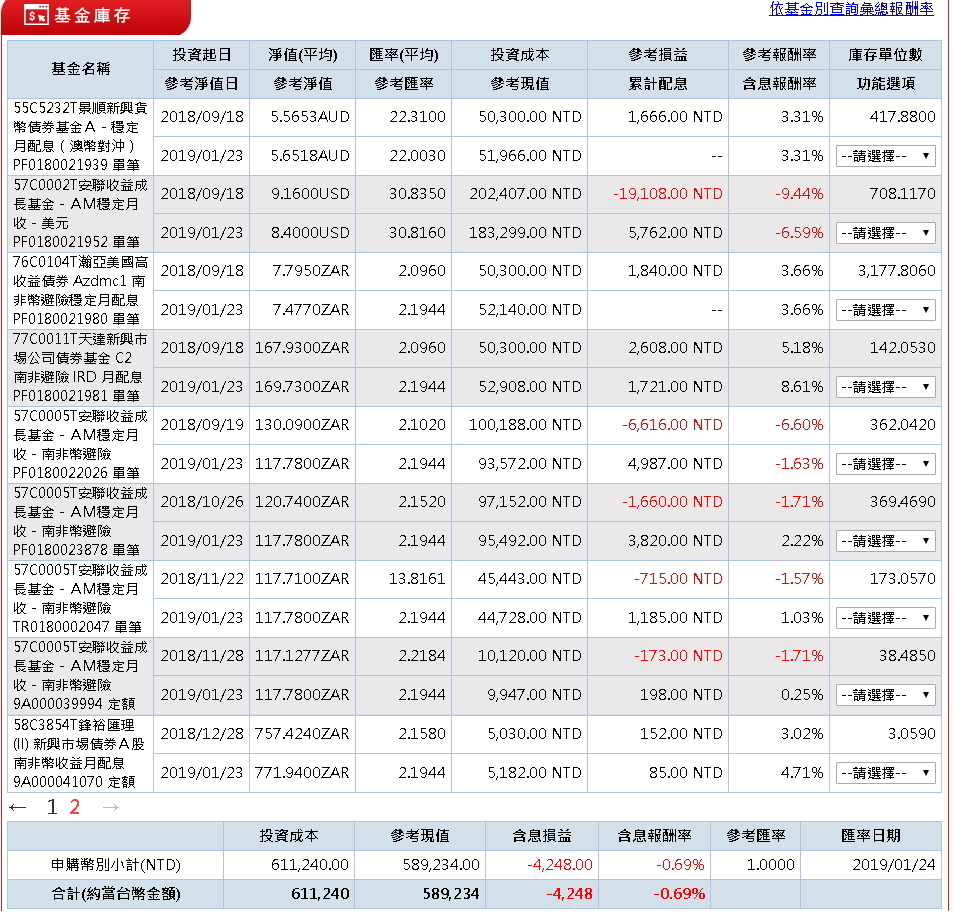Viewport: 954px width, 923px height.
Task: Open 功能選項 dropdown for 57C0002T 安聯美元 fund
Action: click(x=884, y=233)
